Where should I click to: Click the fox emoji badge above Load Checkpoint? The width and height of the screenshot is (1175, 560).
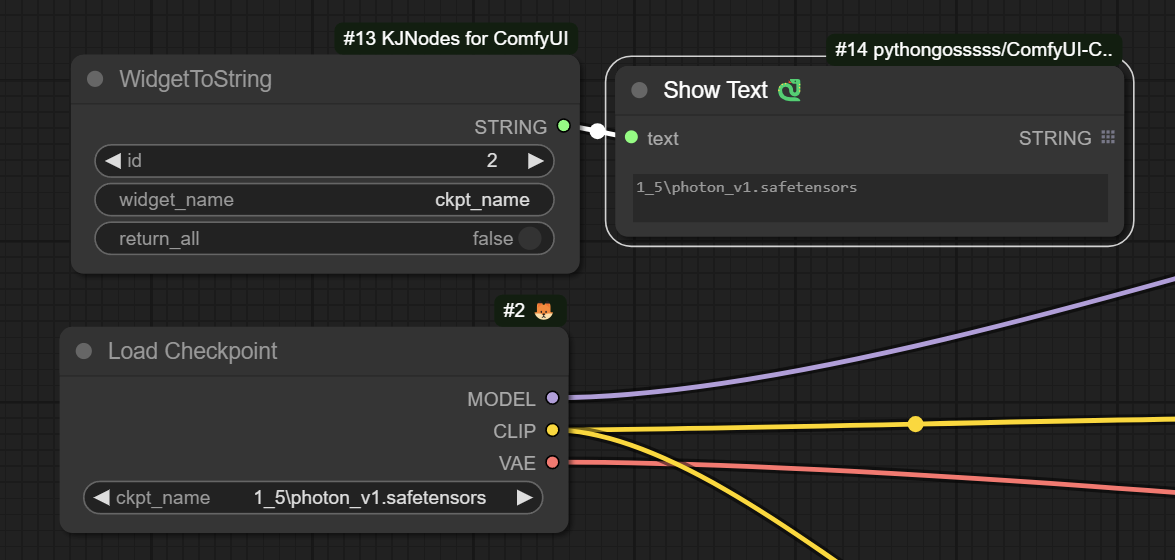pos(543,311)
